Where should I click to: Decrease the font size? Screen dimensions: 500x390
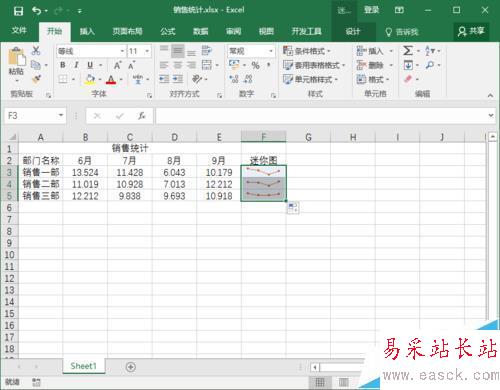click(132, 65)
